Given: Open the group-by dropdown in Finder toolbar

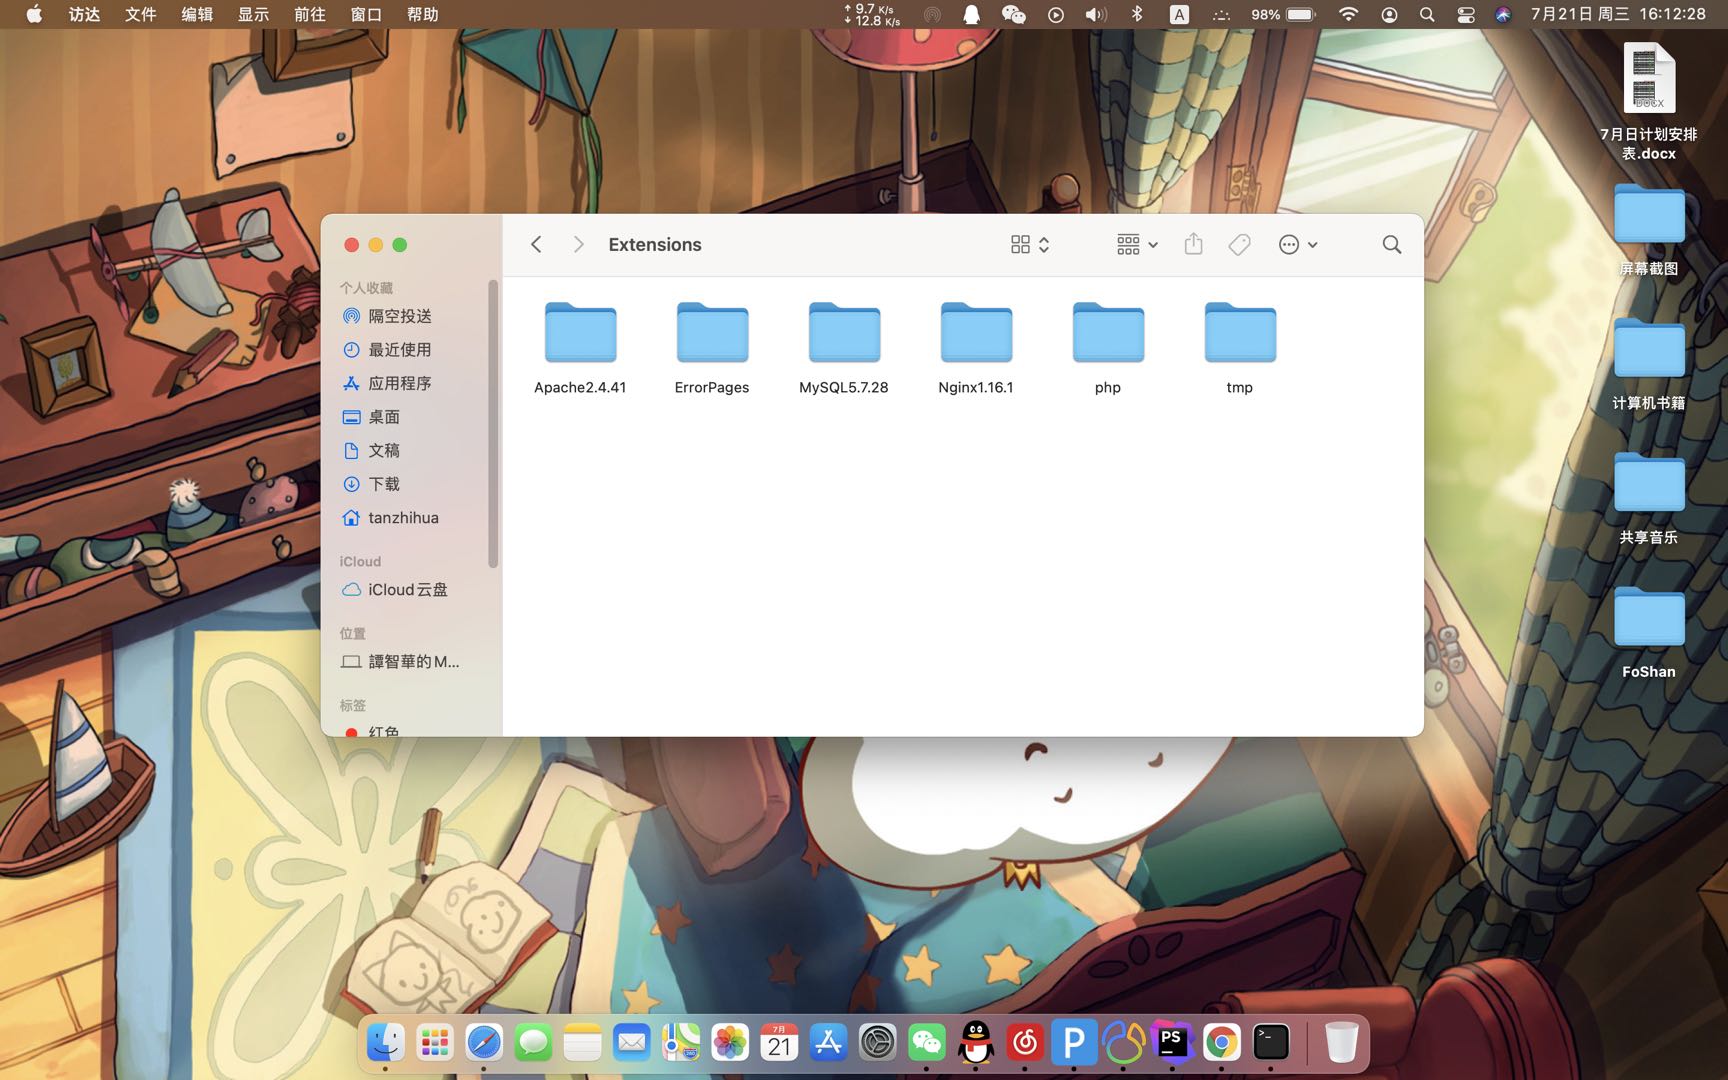Looking at the screenshot, I should pos(1137,244).
